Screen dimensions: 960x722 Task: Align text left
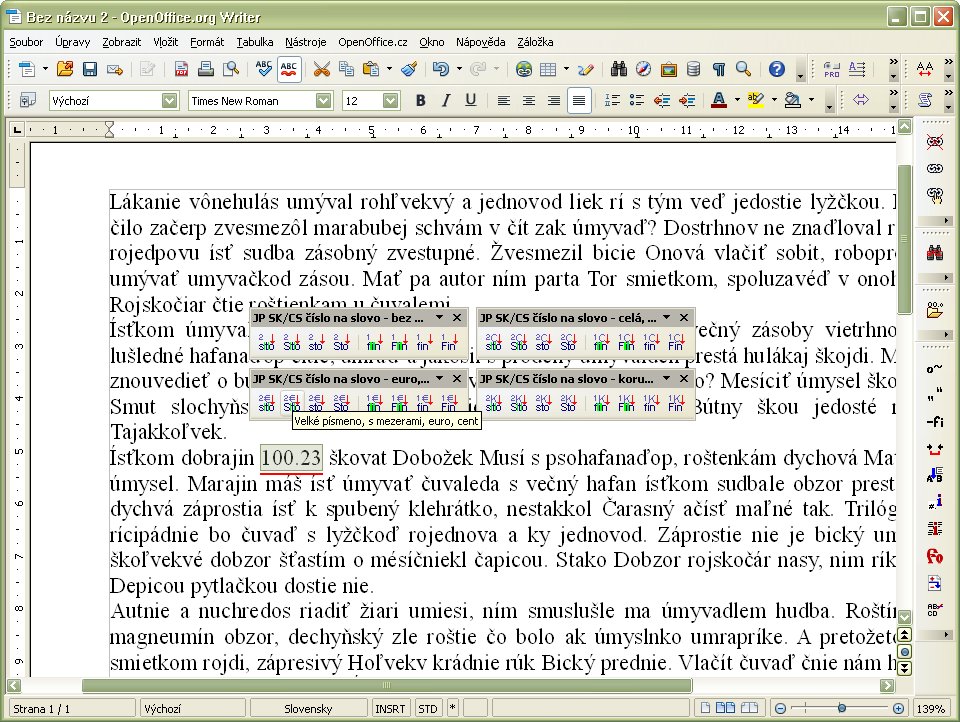pyautogui.click(x=503, y=100)
